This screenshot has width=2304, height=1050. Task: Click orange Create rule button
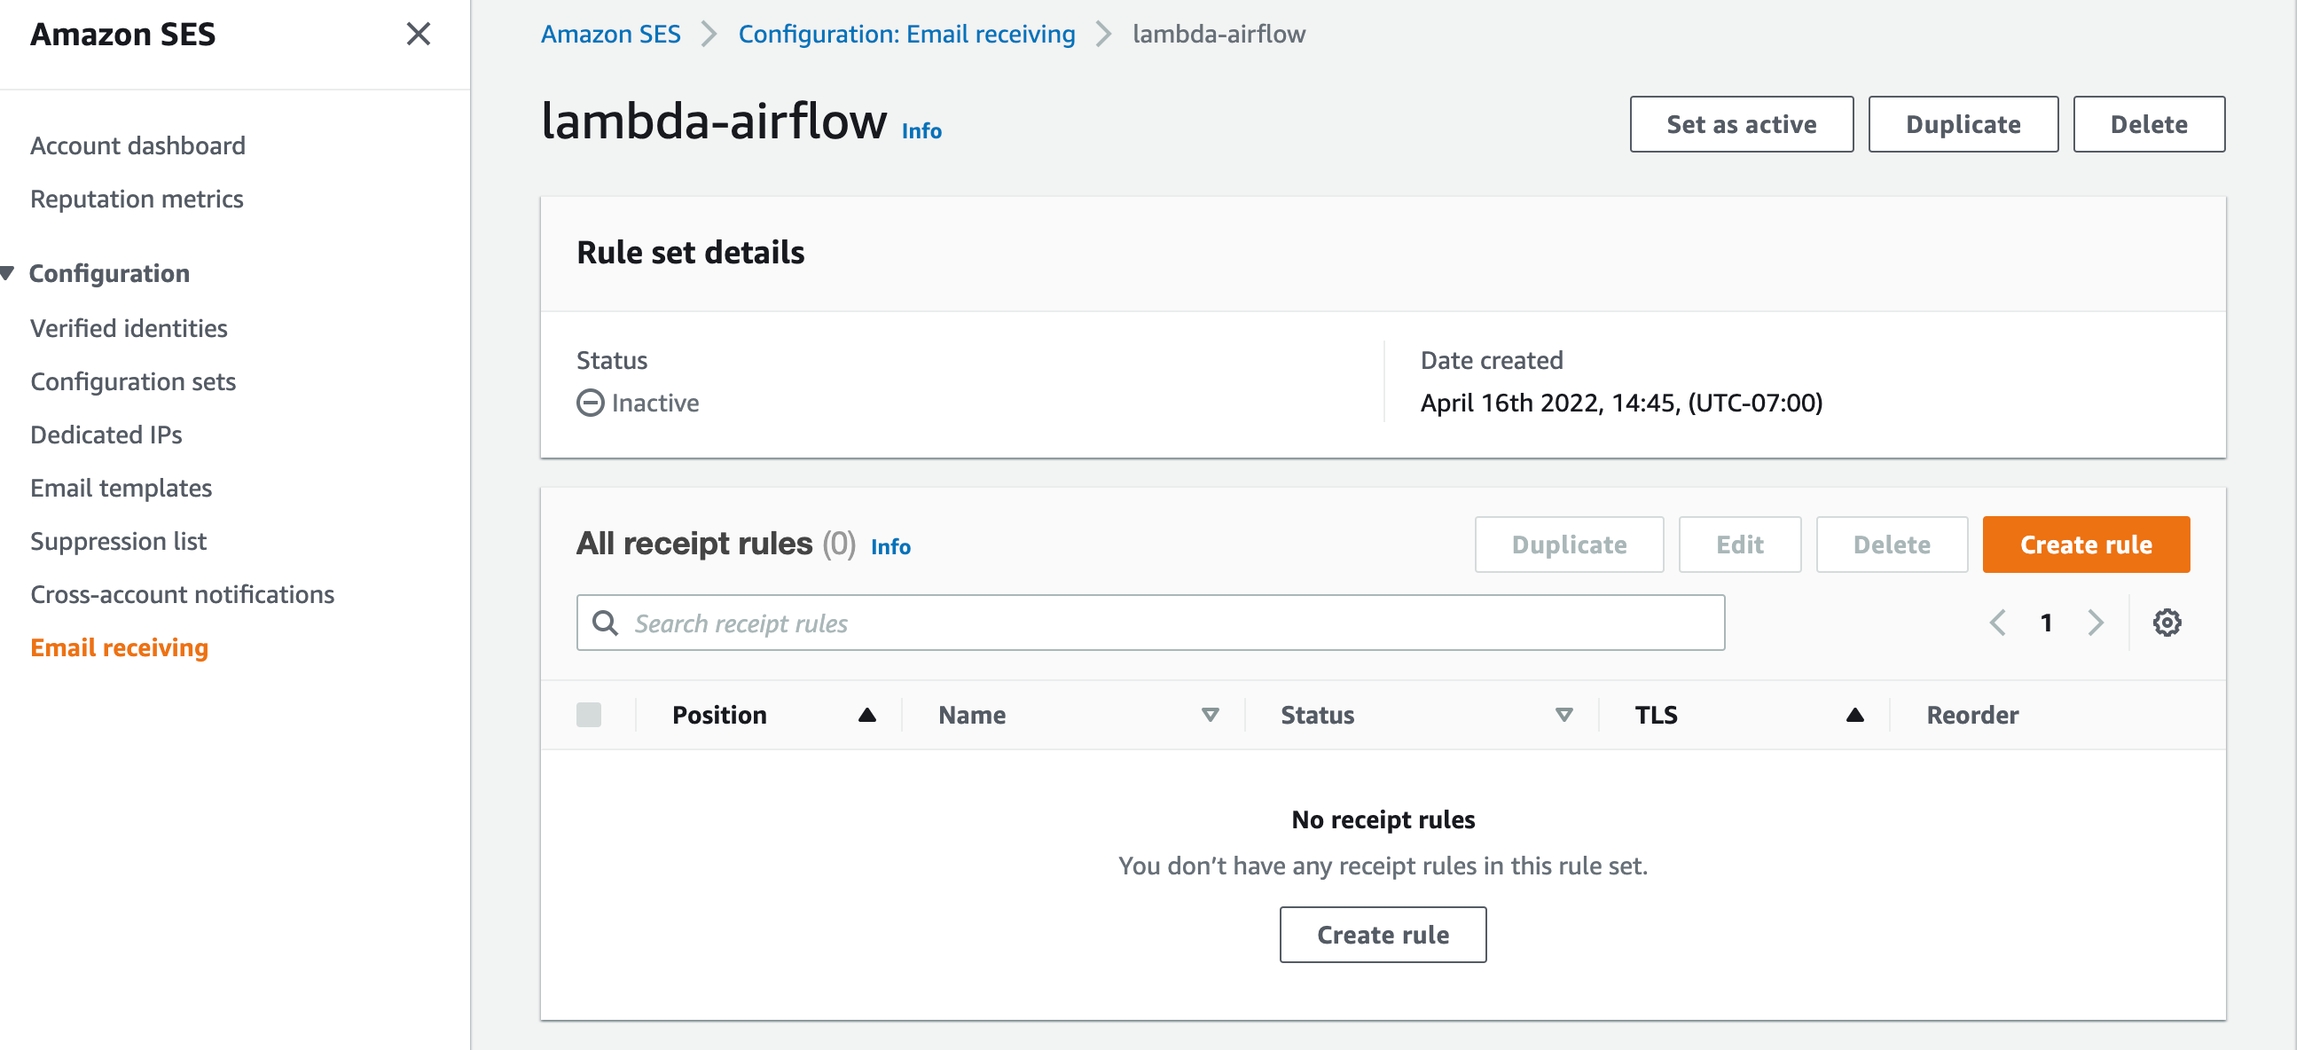coord(2085,544)
